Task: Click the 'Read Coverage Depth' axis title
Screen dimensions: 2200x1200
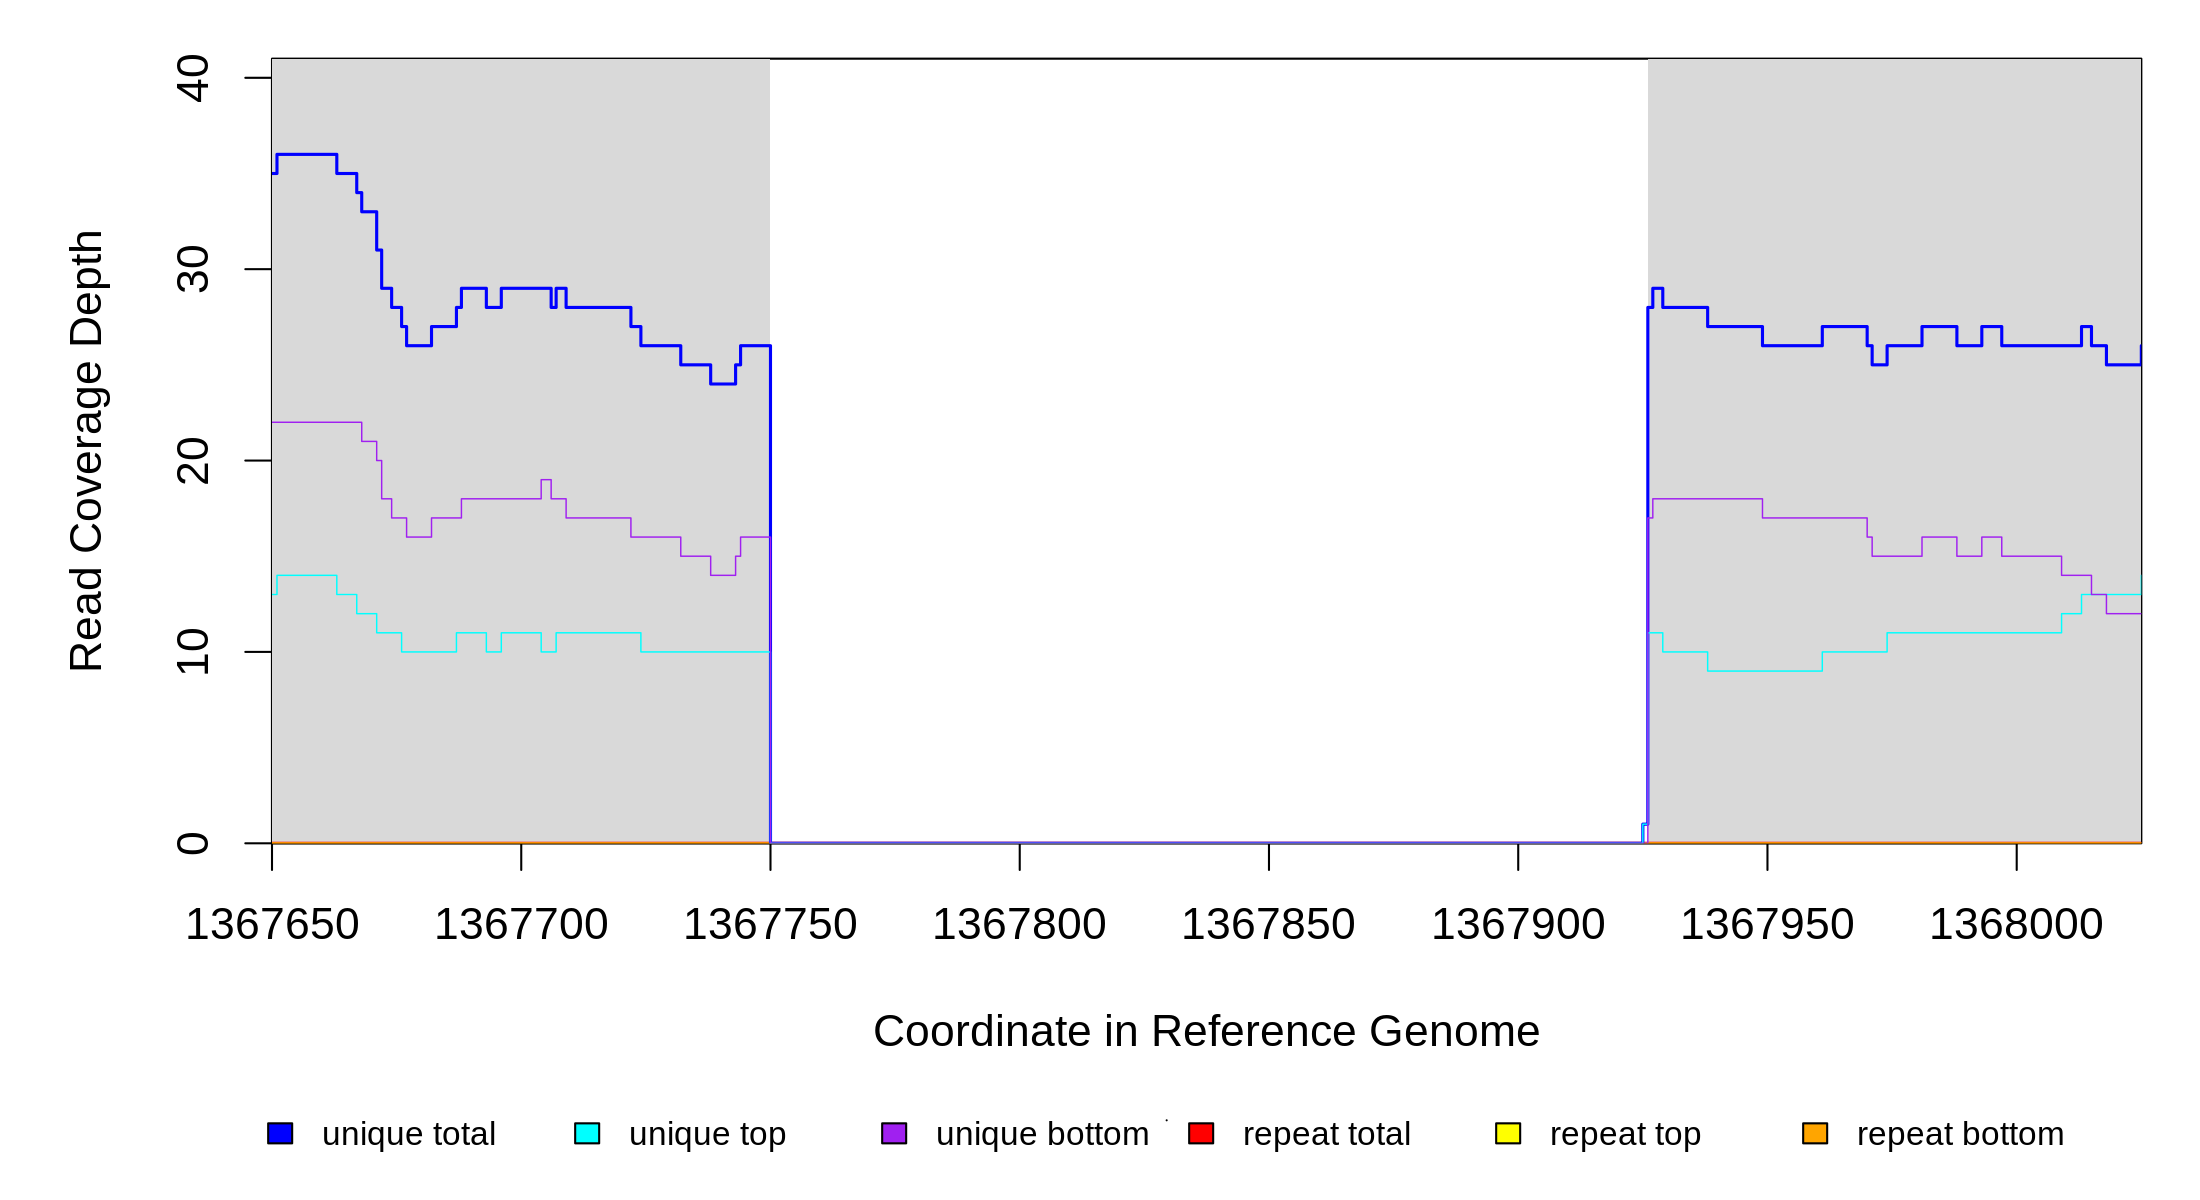Action: [x=87, y=450]
